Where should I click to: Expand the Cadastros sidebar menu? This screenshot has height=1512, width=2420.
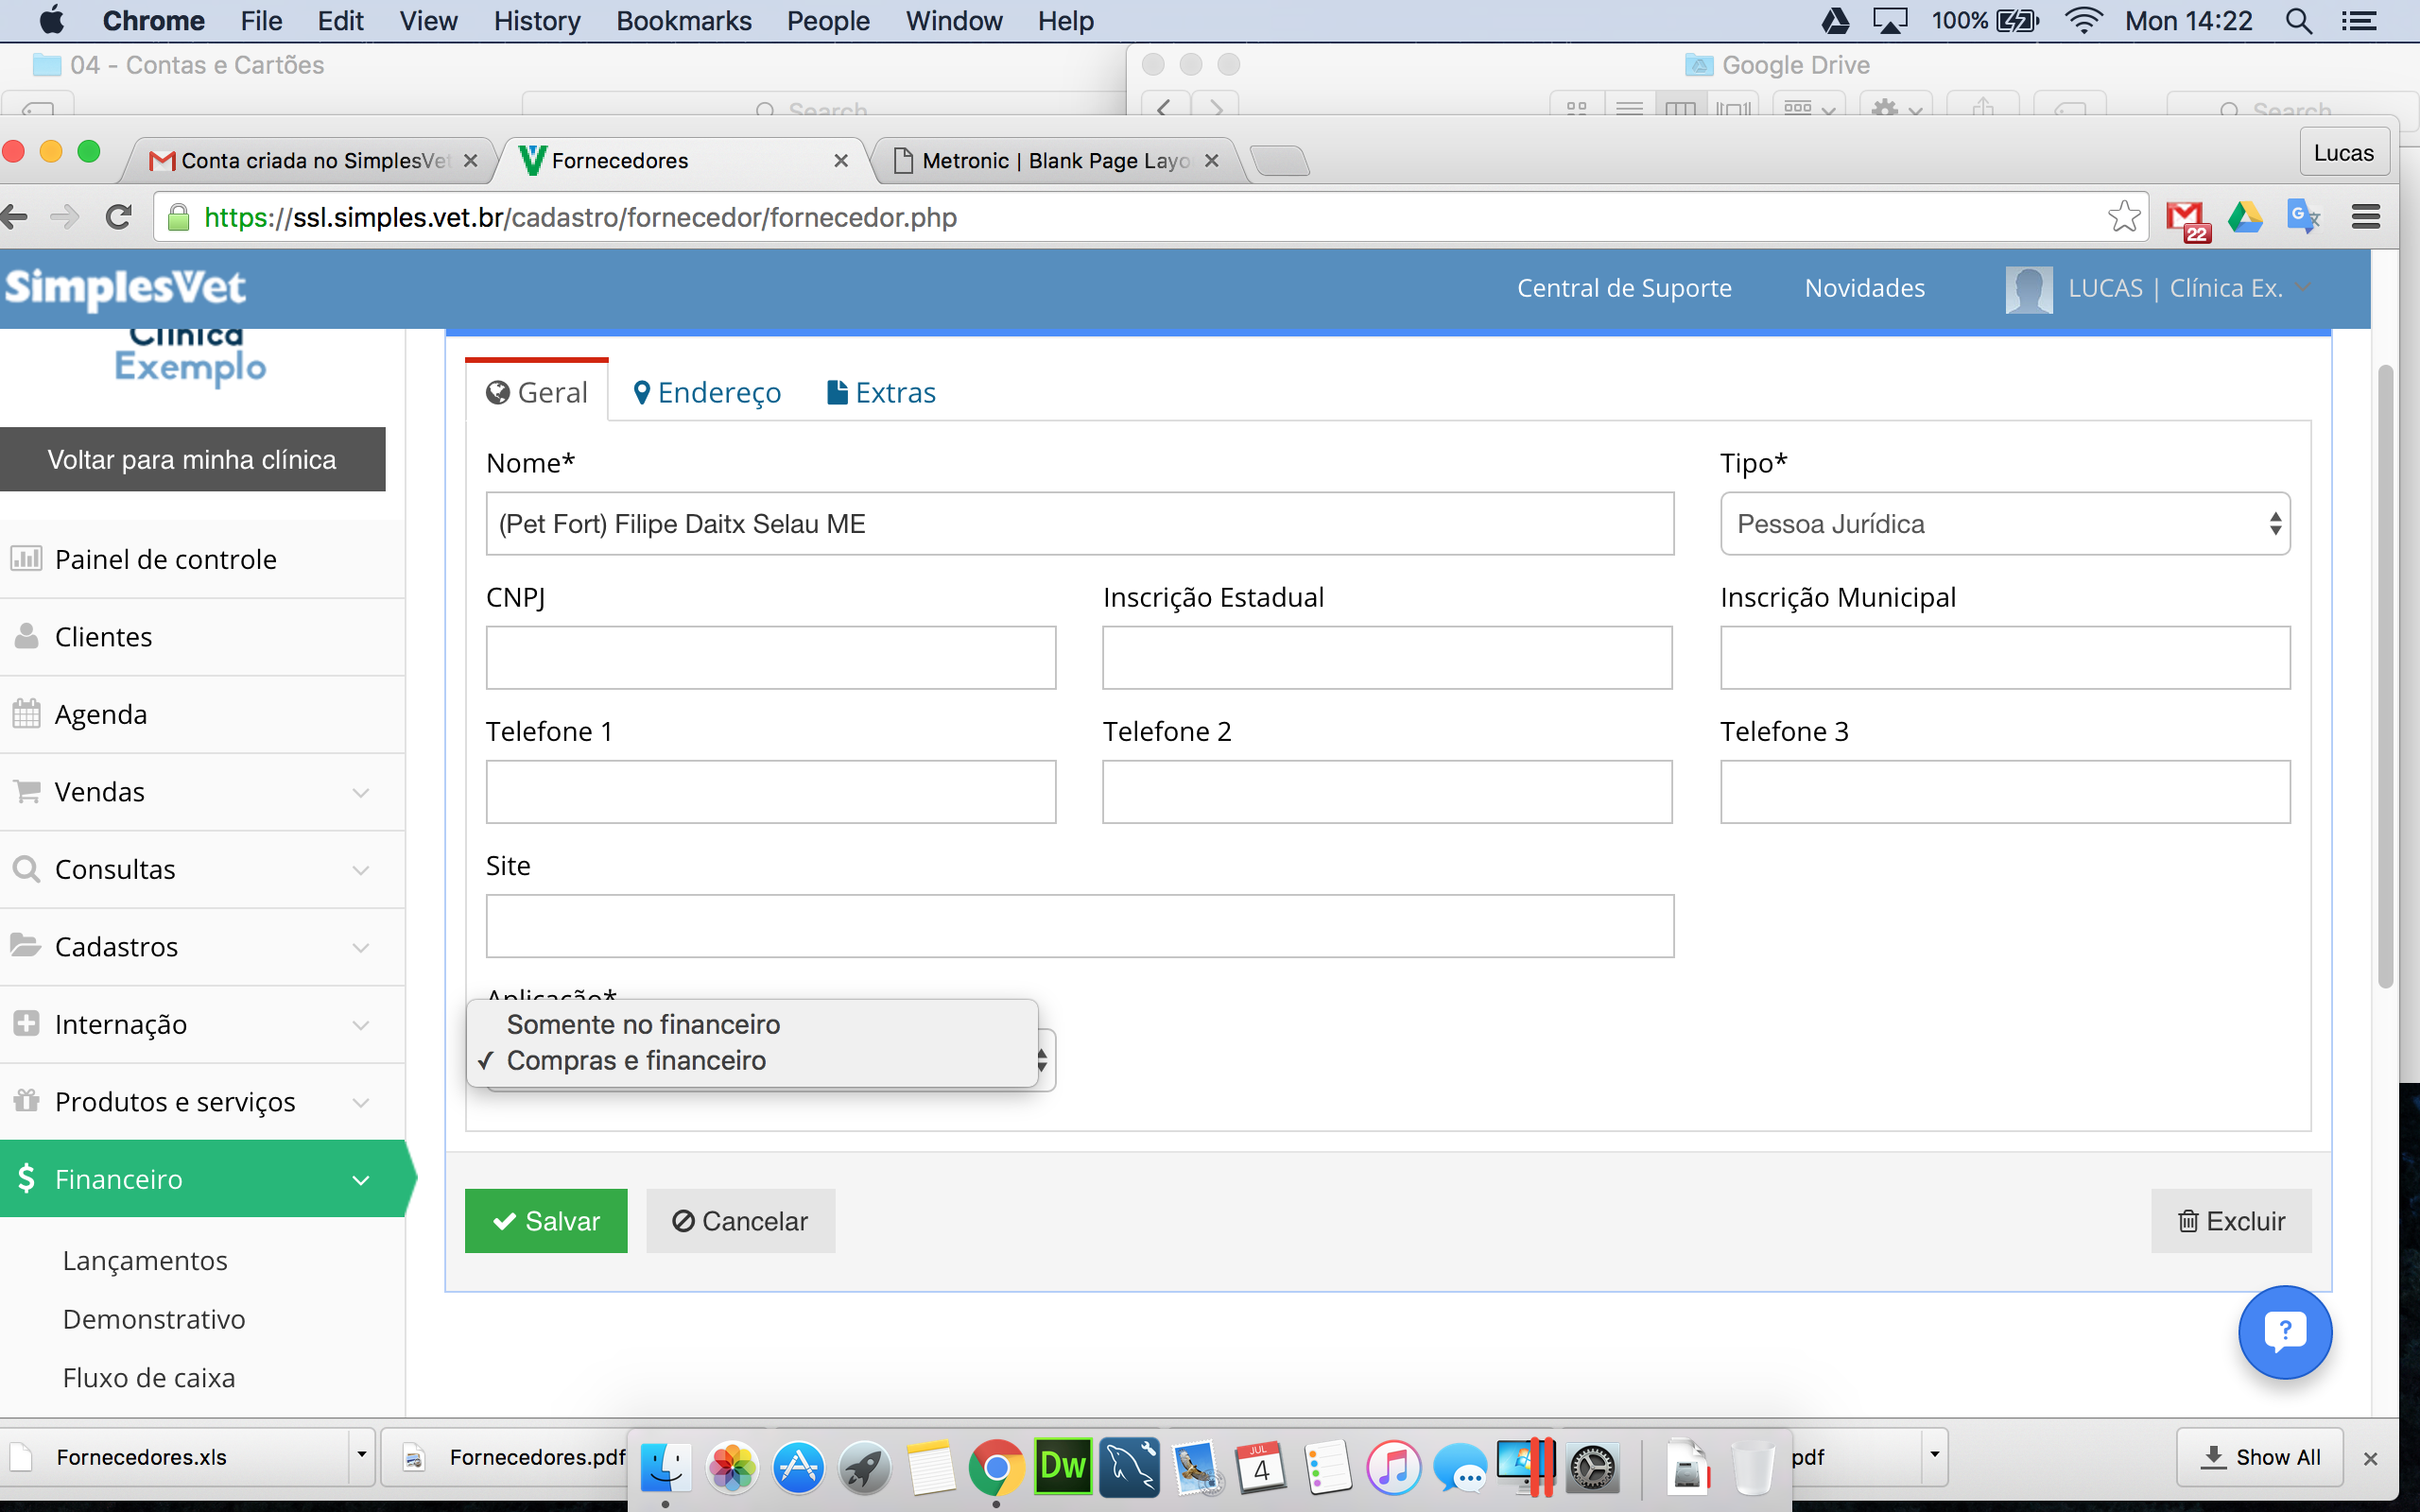tap(202, 947)
